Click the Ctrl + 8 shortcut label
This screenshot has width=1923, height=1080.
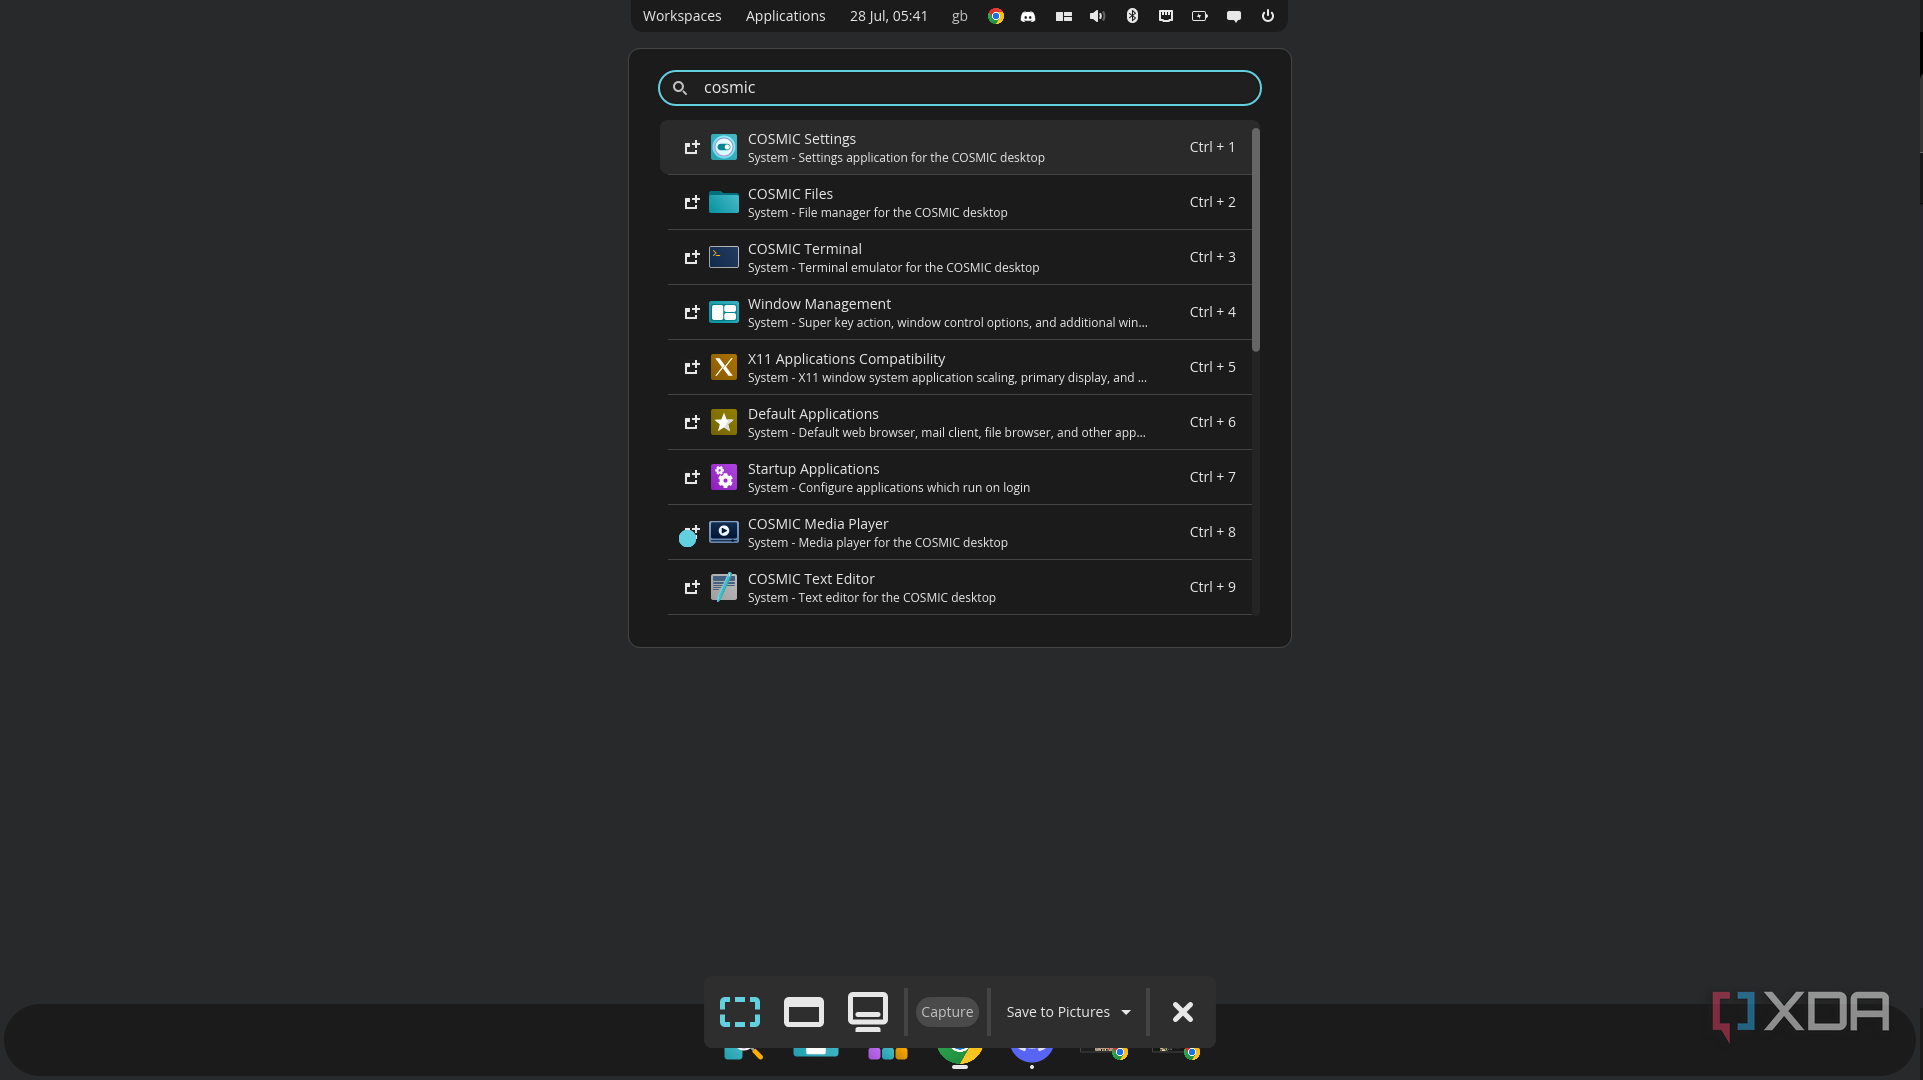[1212, 532]
